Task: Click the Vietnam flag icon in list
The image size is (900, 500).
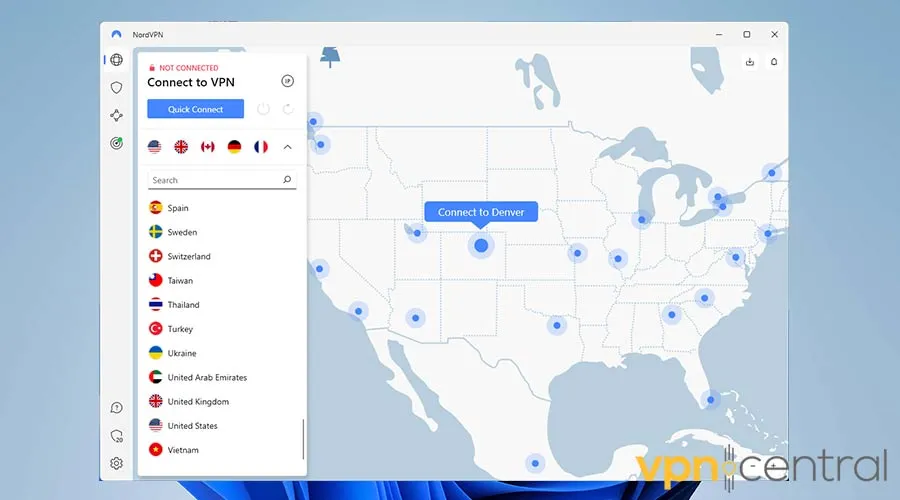Action: click(x=156, y=449)
